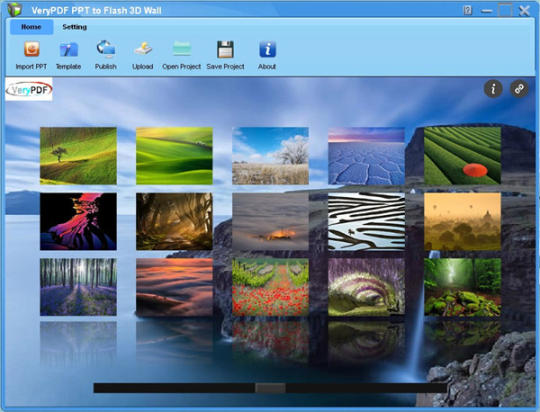Click the VeryPDF logo

[x=29, y=89]
